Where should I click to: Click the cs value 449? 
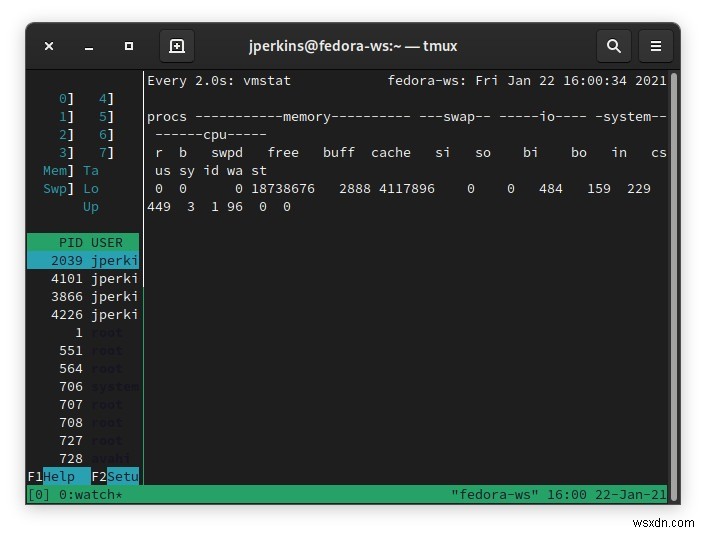click(159, 207)
